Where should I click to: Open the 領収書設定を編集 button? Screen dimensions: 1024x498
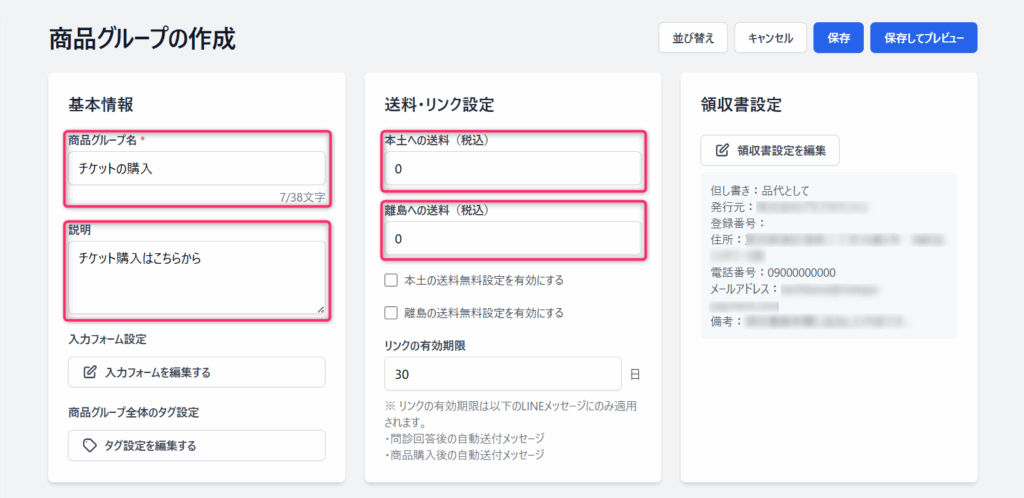pos(770,151)
